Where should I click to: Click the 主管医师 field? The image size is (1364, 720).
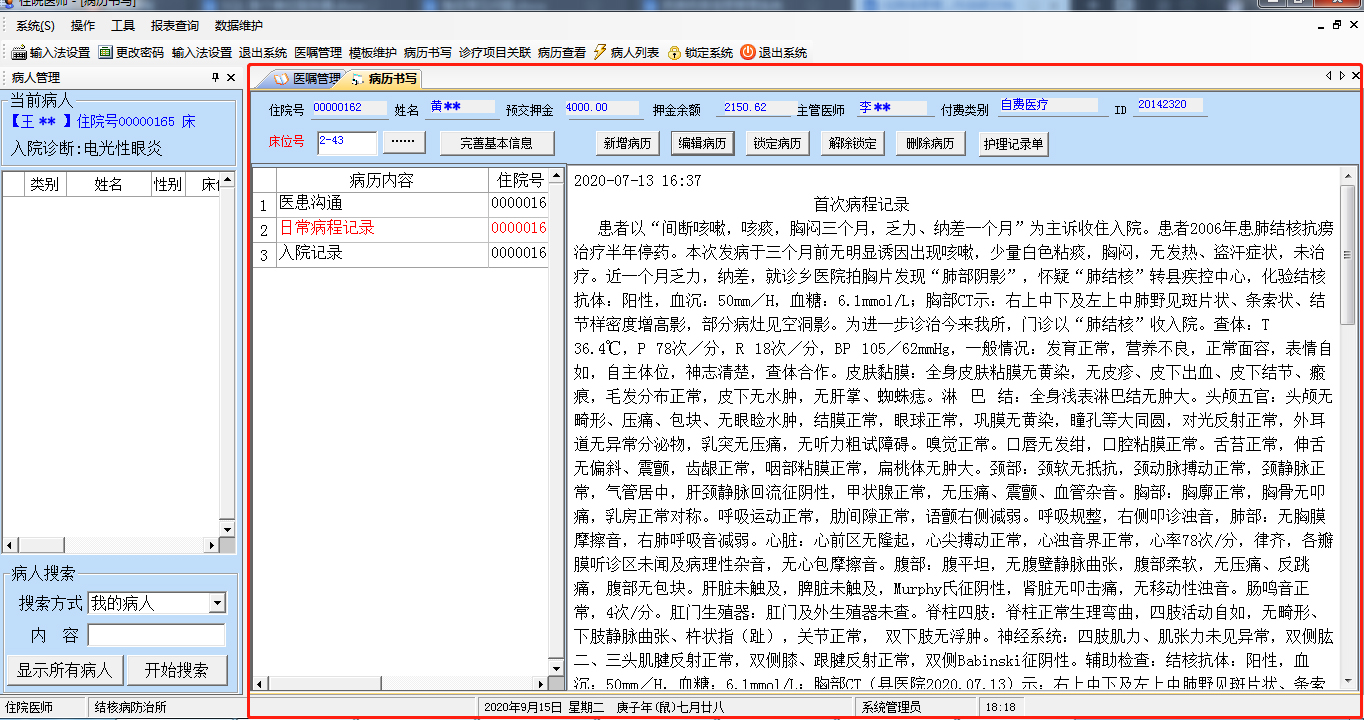click(x=893, y=108)
